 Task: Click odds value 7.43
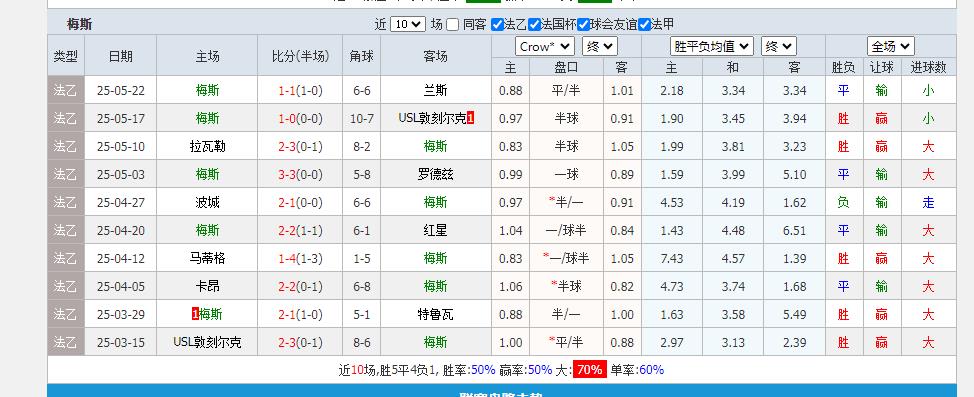[x=672, y=258]
